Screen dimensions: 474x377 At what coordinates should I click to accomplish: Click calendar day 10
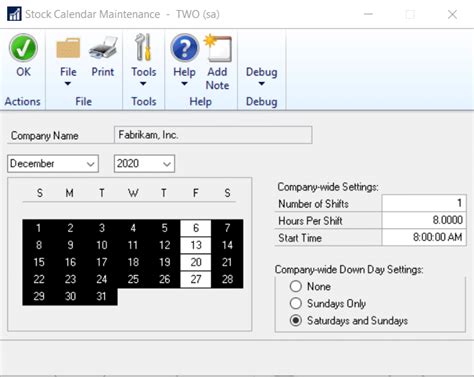(x=102, y=245)
